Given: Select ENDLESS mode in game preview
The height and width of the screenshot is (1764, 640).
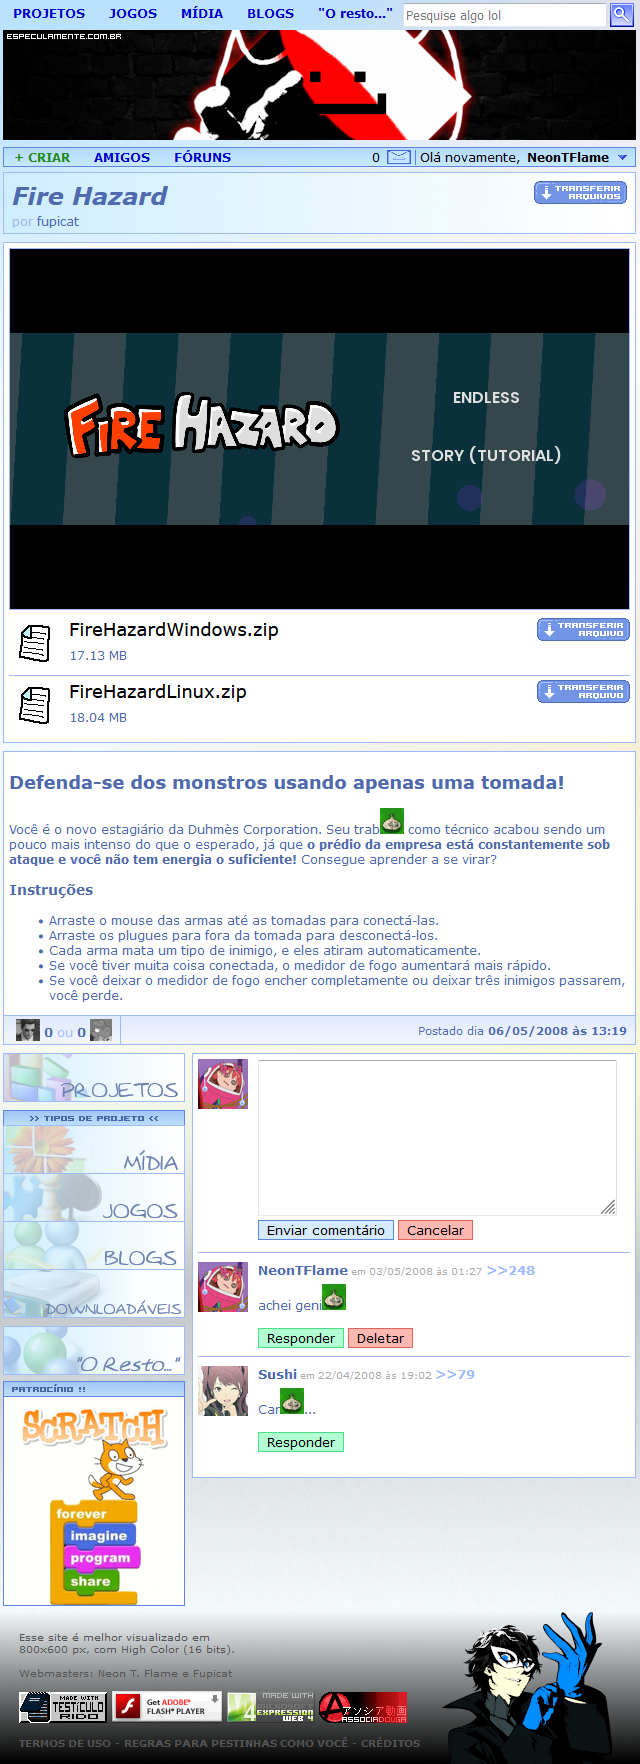Looking at the screenshot, I should 486,397.
